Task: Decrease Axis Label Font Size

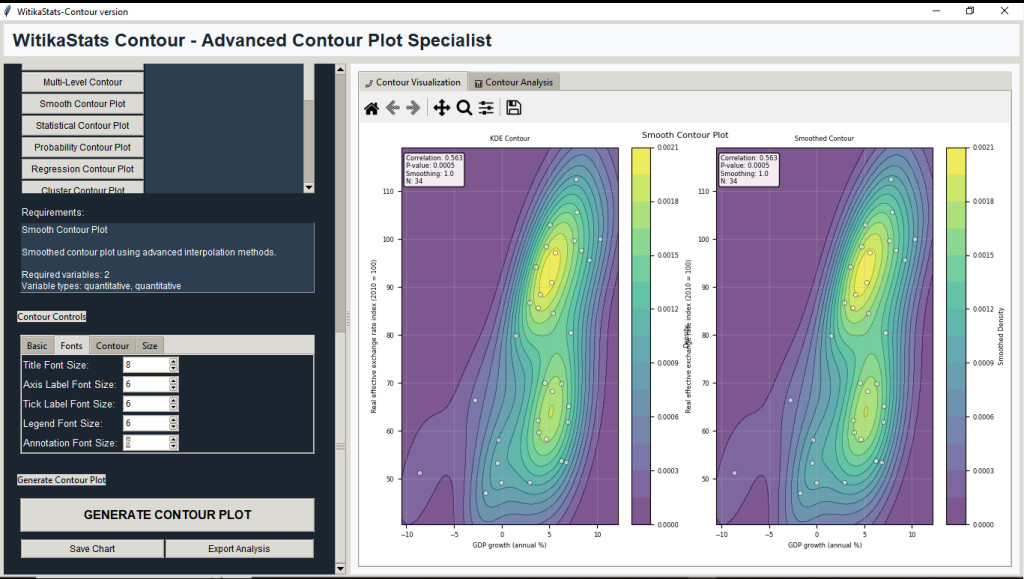Action: 173,388
